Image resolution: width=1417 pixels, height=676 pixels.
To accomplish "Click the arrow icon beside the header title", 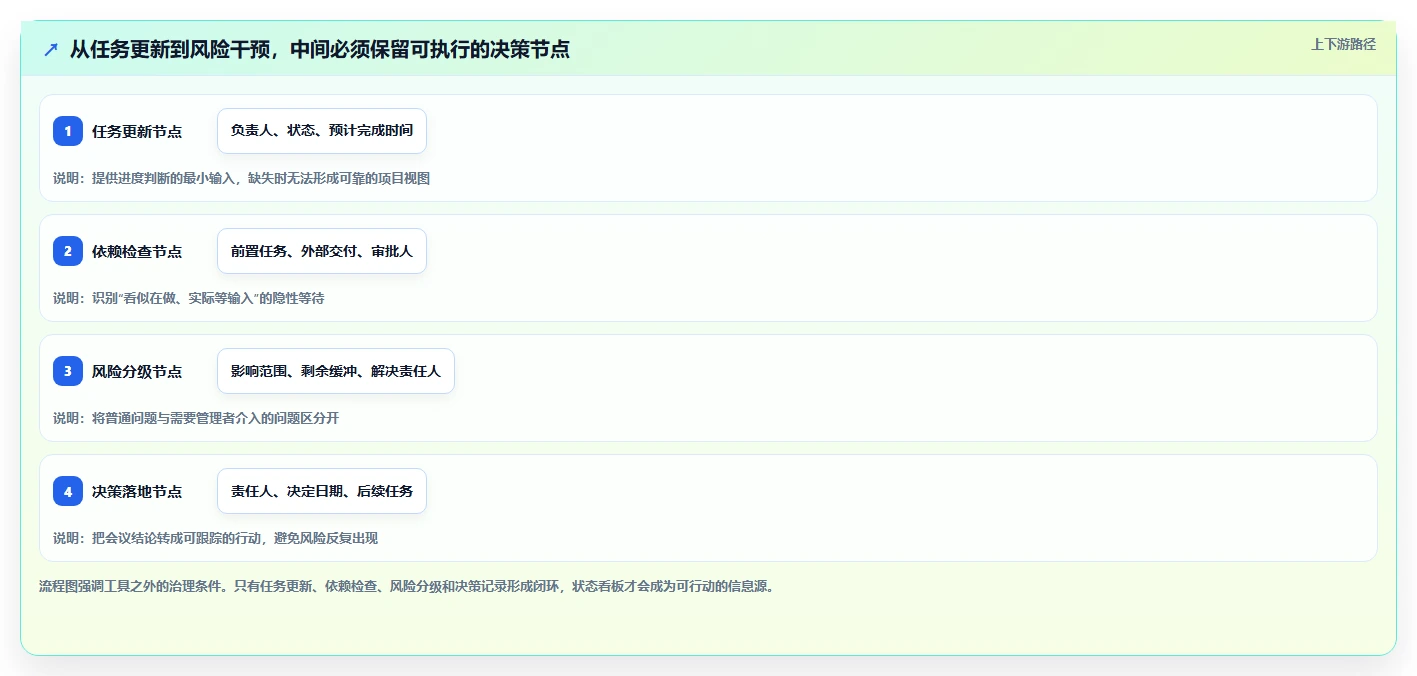I will [51, 49].
